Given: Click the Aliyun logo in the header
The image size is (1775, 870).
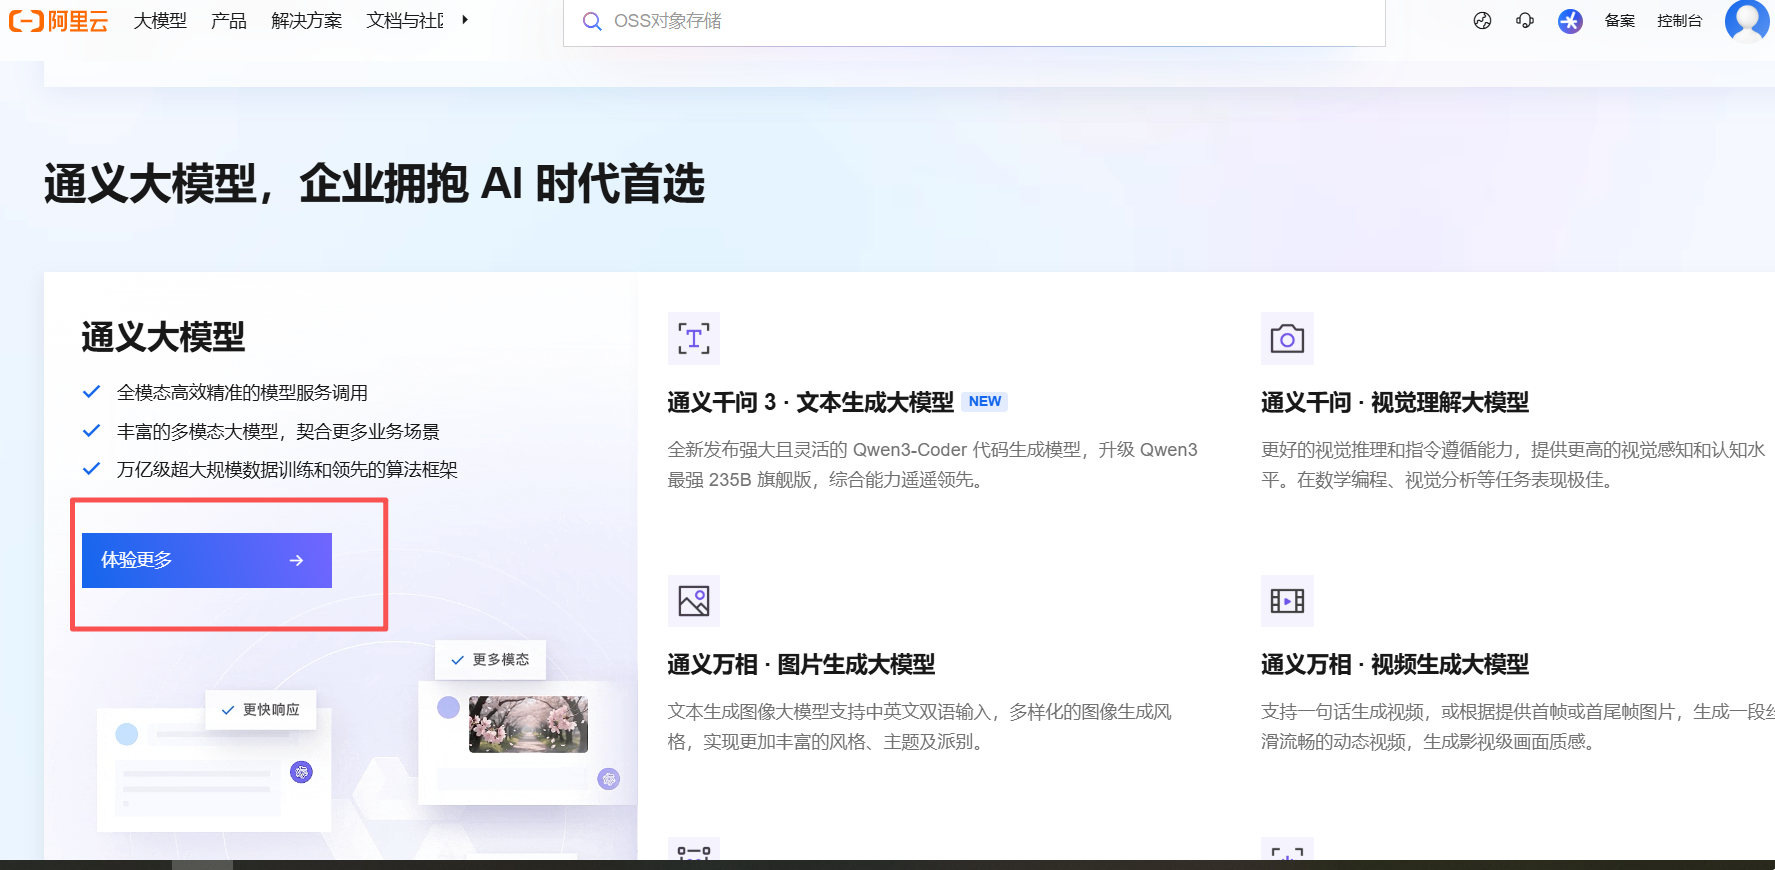Looking at the screenshot, I should coord(58,21).
